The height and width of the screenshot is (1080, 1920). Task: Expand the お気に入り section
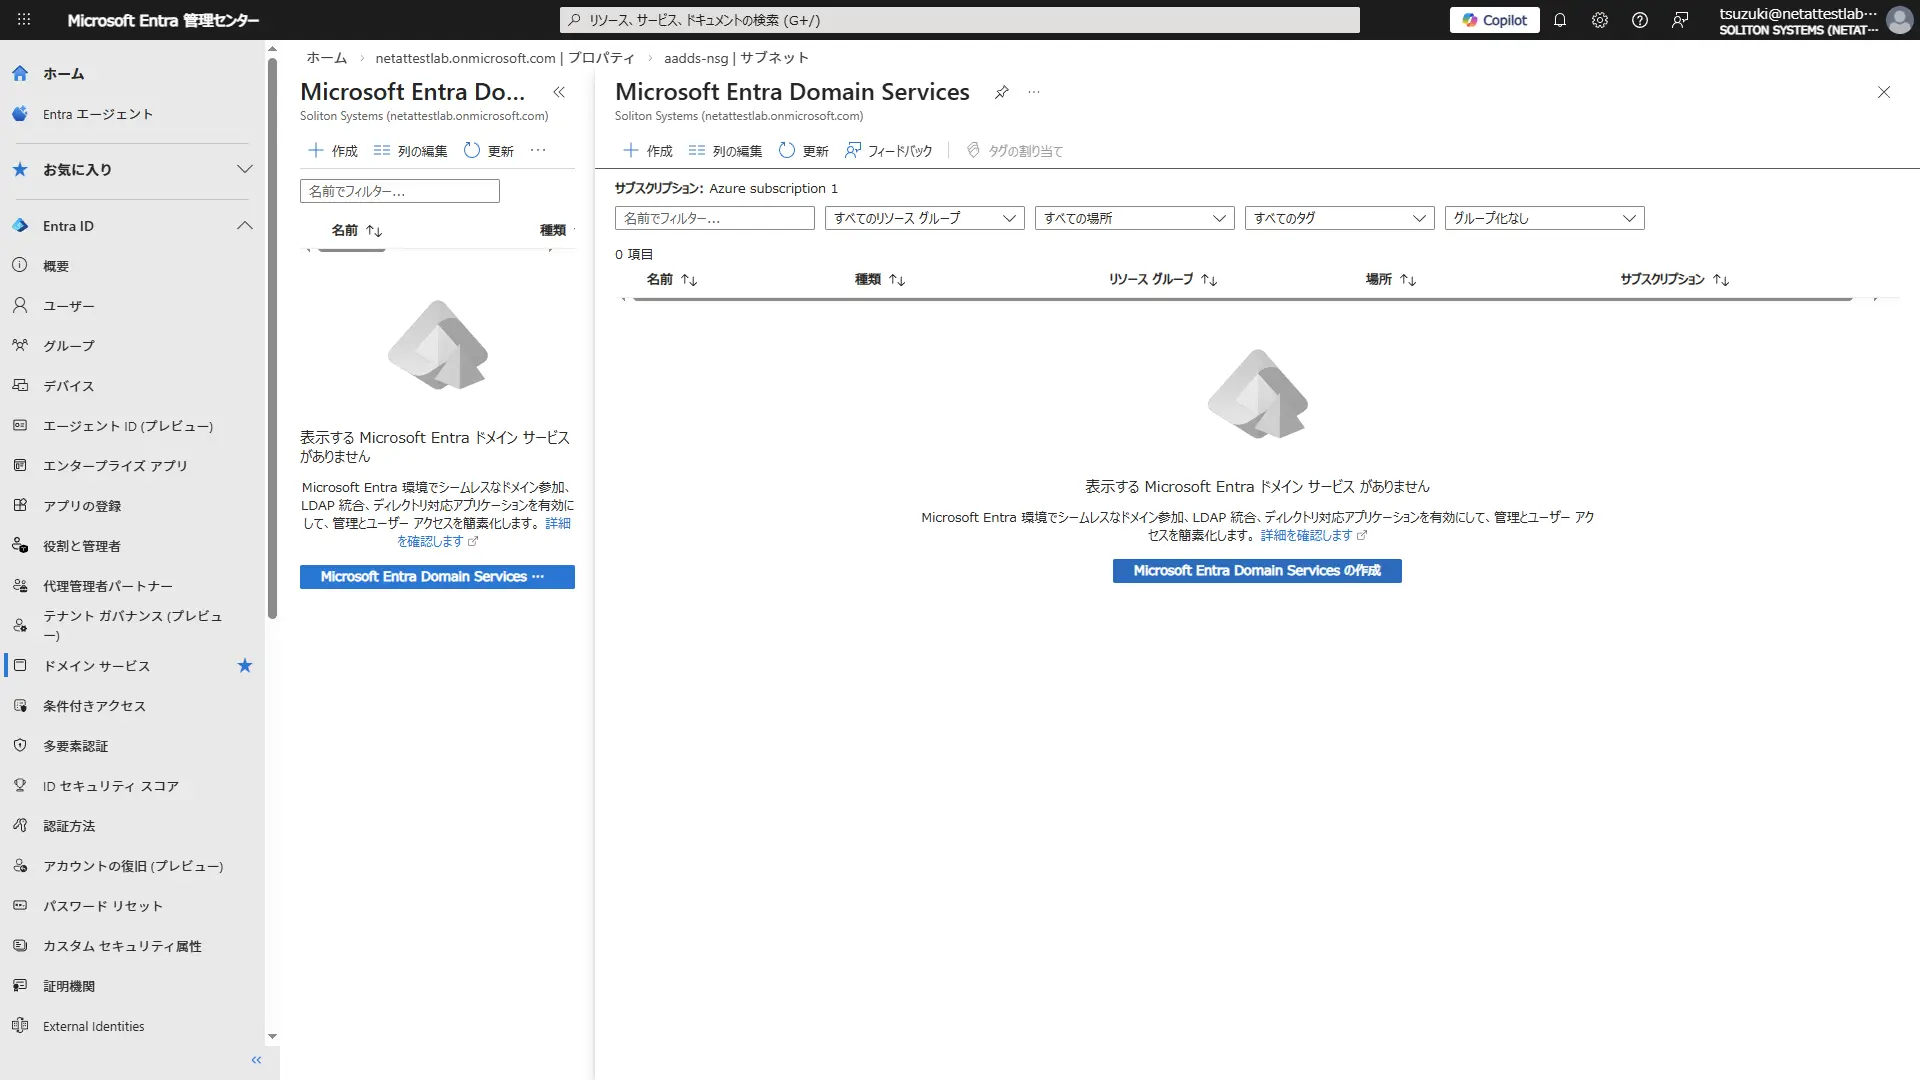[244, 169]
